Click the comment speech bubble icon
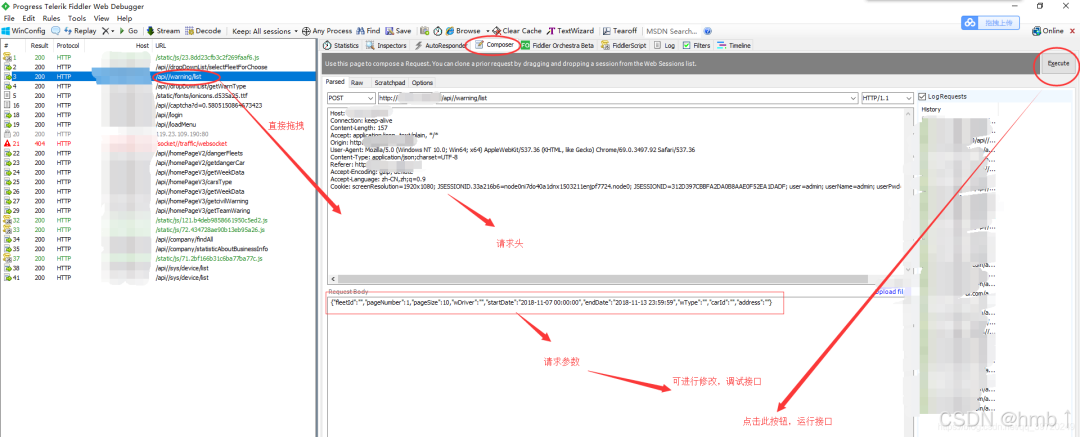The width and height of the screenshot is (1080, 437). [55, 31]
